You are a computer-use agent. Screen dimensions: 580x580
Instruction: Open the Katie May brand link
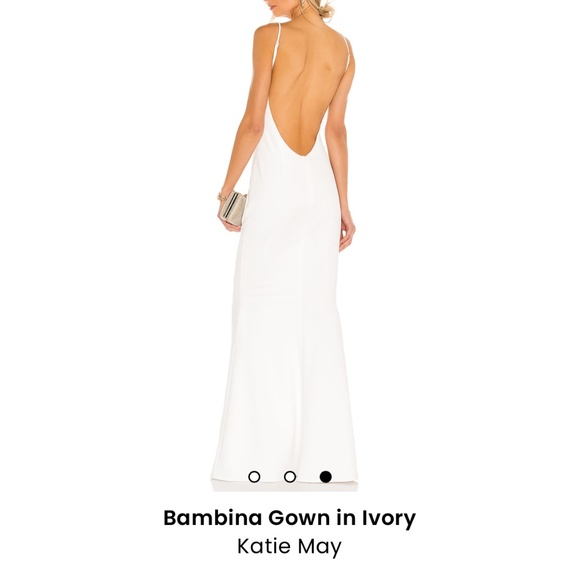[290, 546]
